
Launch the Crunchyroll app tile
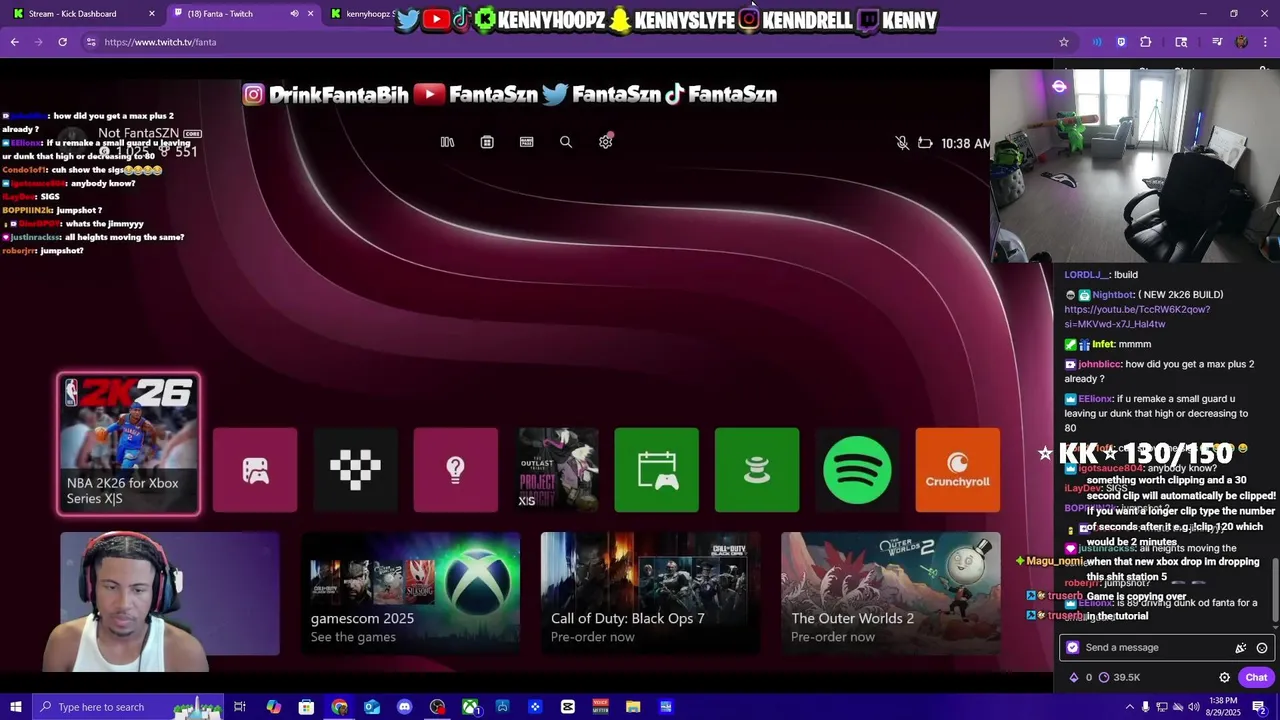coord(958,470)
